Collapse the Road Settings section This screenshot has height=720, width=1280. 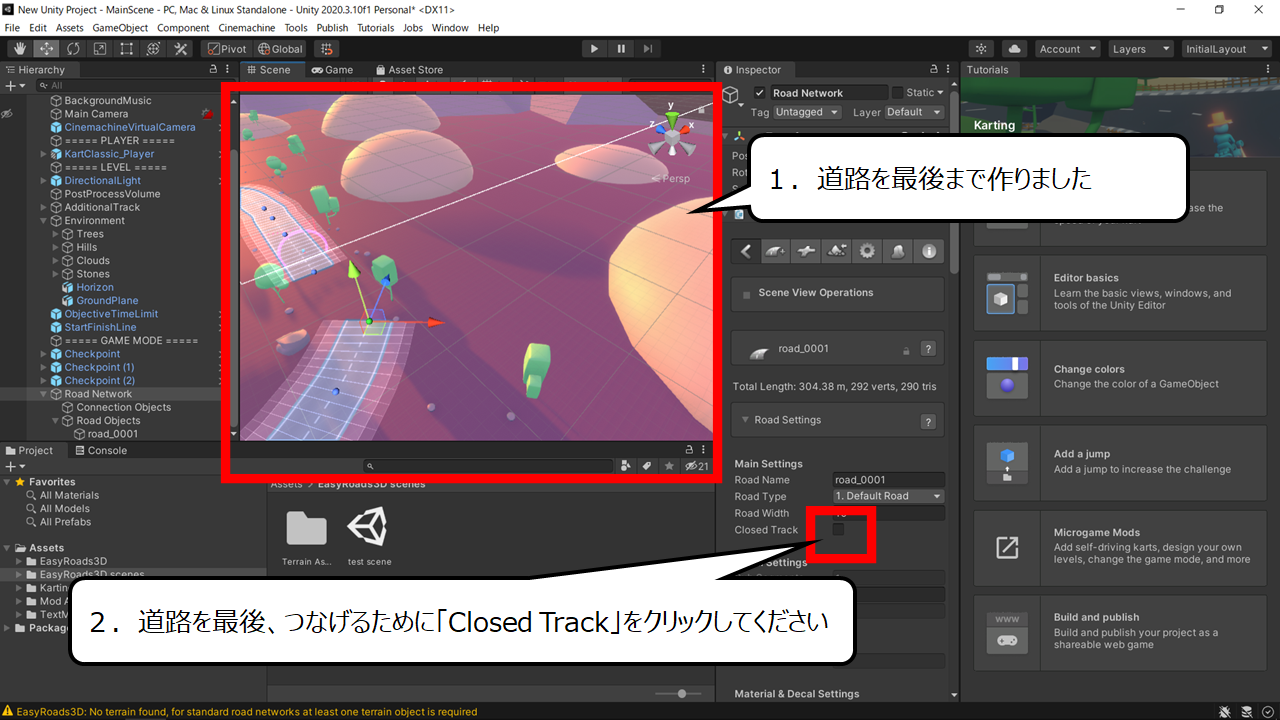pos(745,420)
